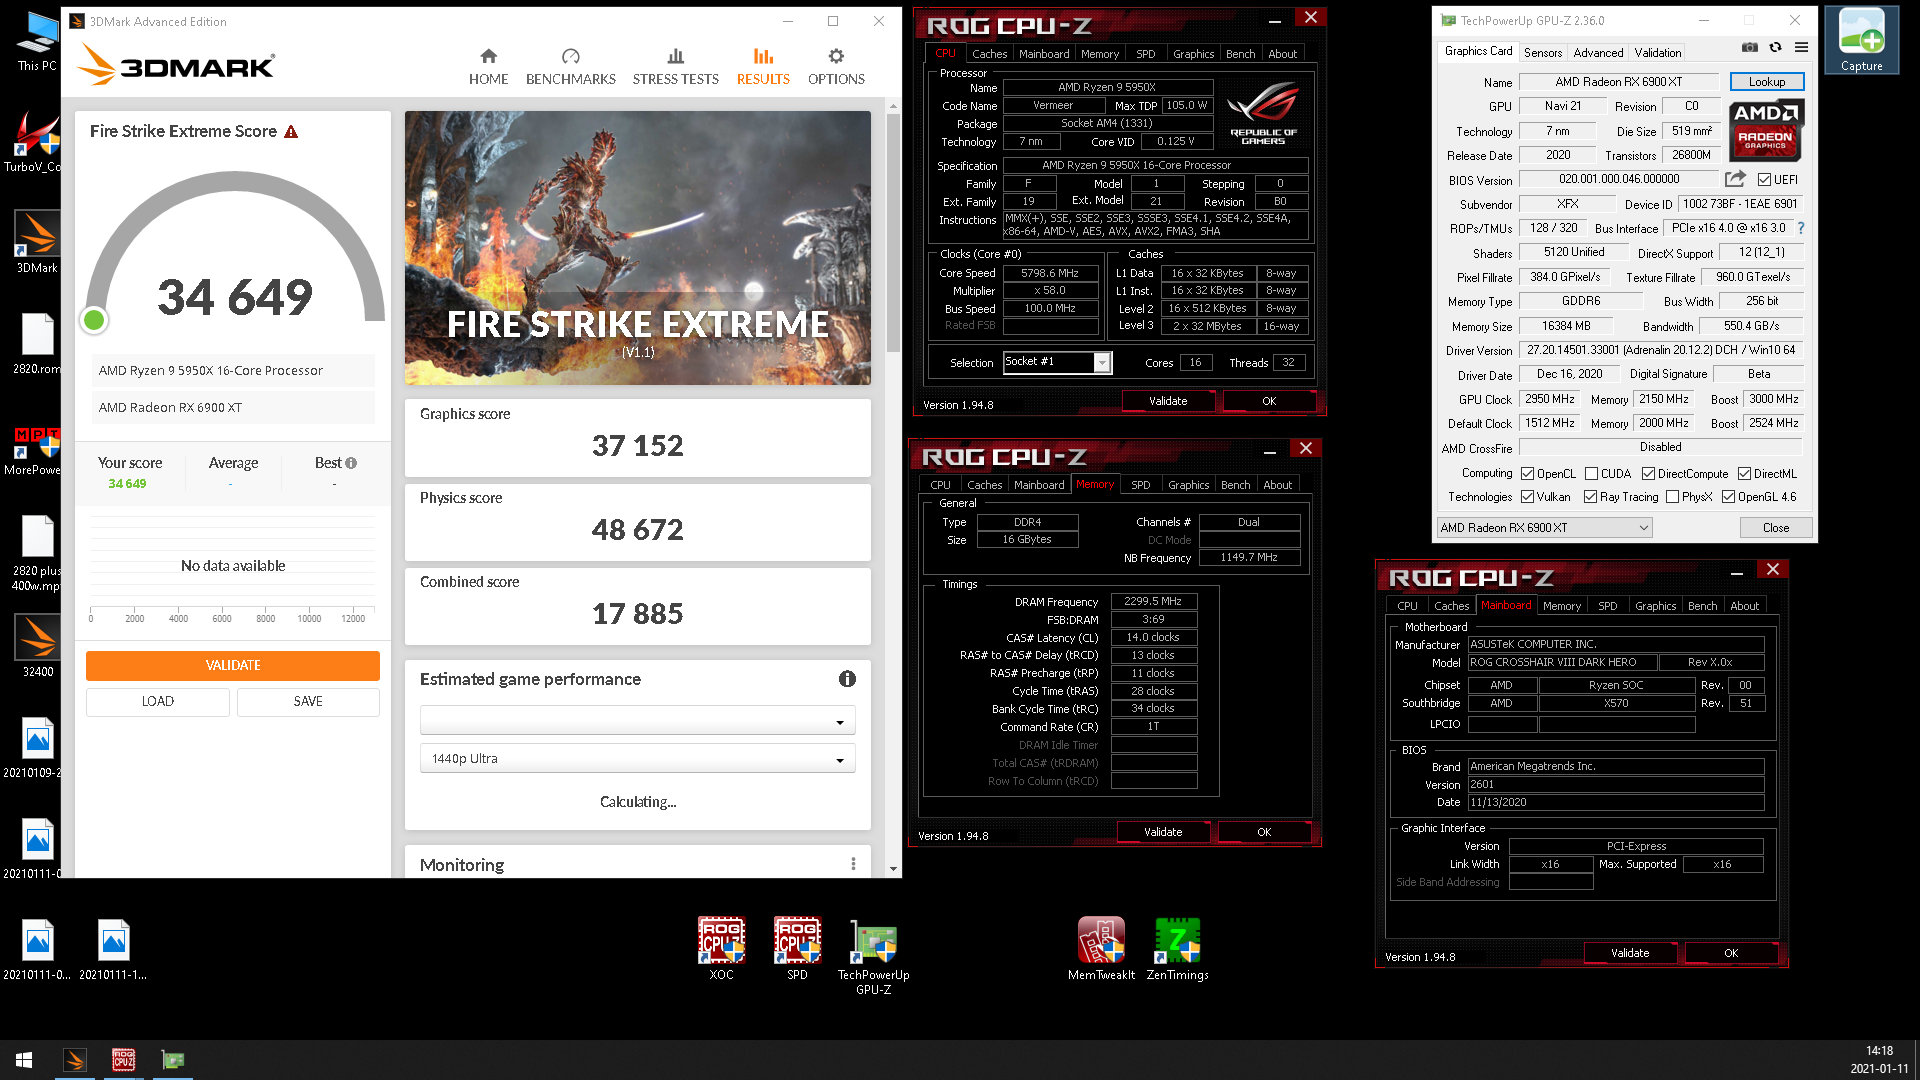This screenshot has width=1920, height=1080.
Task: Open the ZenTimings desktop shortcut
Action: tap(1177, 949)
